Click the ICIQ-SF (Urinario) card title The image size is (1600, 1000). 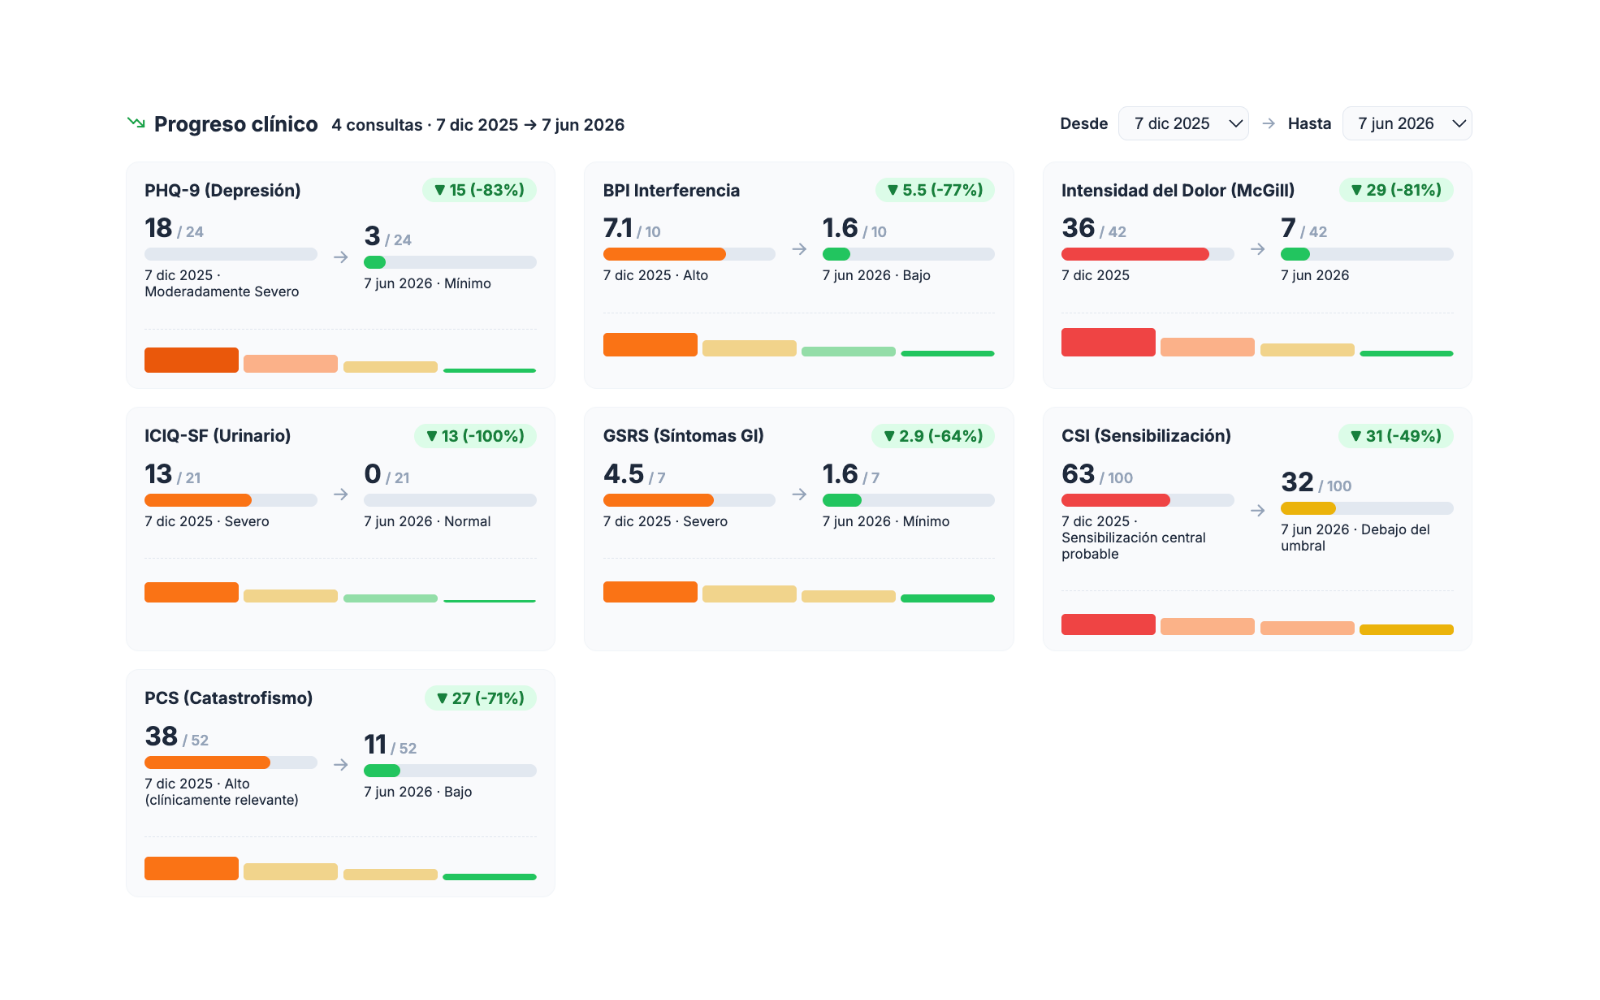218,436
